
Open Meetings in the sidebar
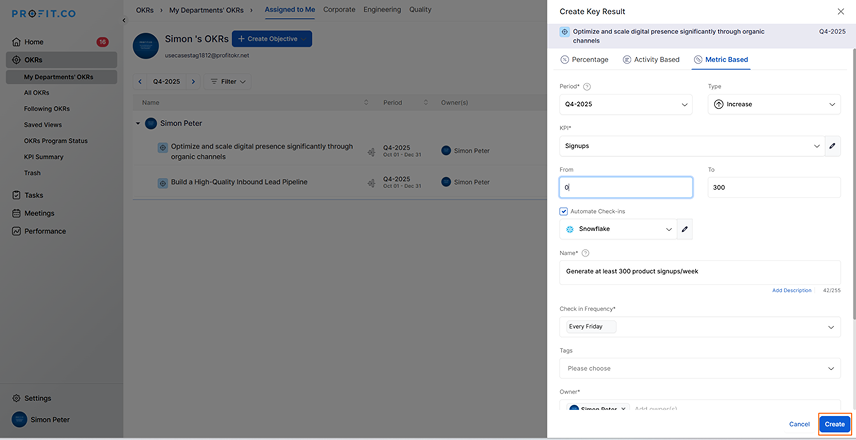point(39,213)
